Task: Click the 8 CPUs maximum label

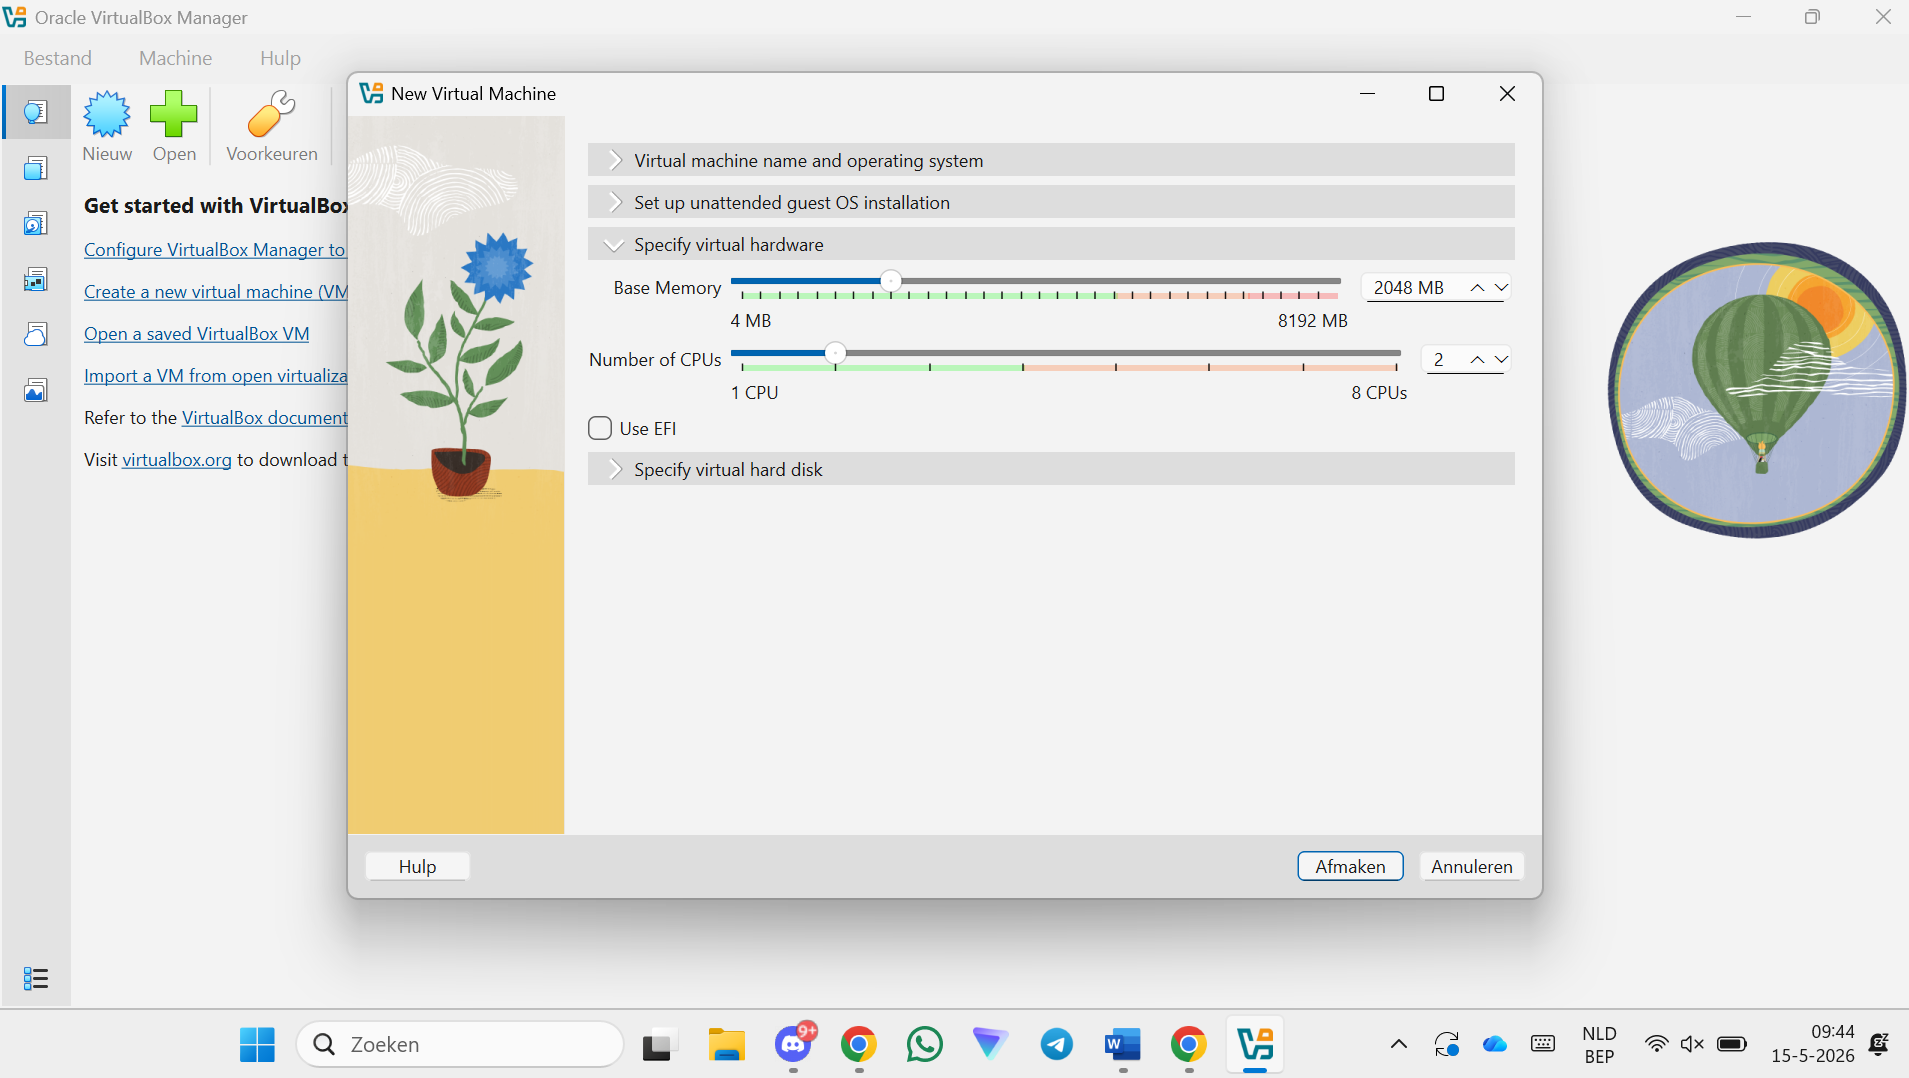Action: (1379, 393)
